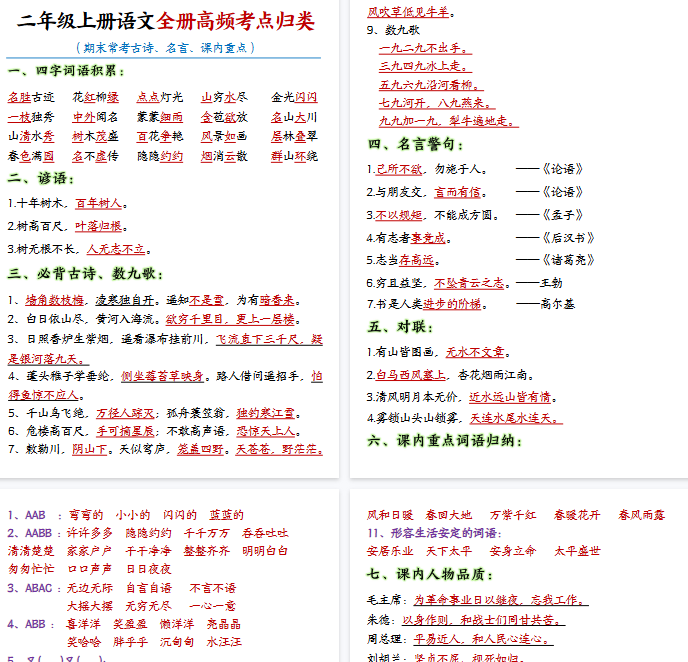Select the word '弯弯的'
Screen dimensions: 688x662
pyautogui.click(x=86, y=515)
